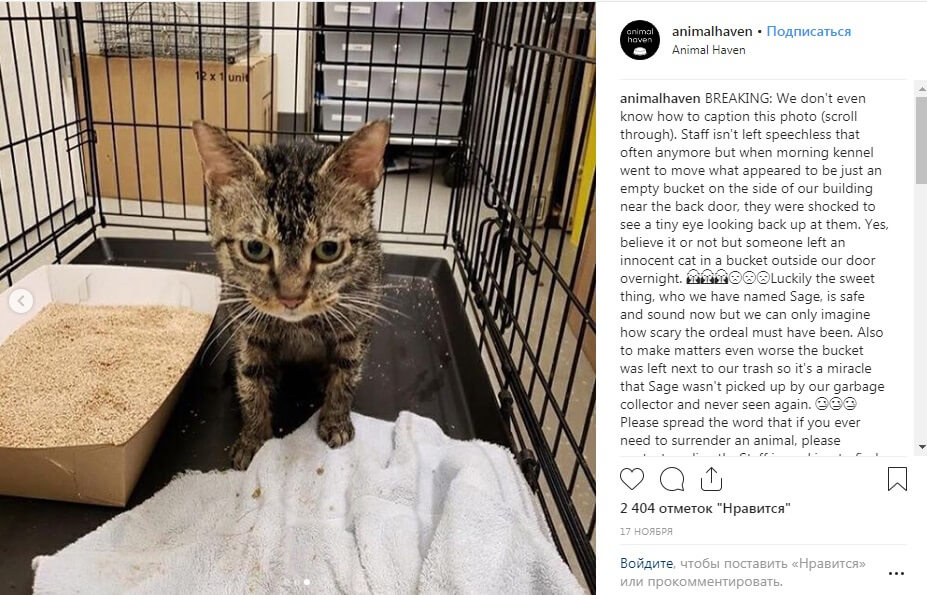Image resolution: width=927 pixels, height=595 pixels.
Task: Open comments via the speech bubble icon
Action: [x=672, y=479]
